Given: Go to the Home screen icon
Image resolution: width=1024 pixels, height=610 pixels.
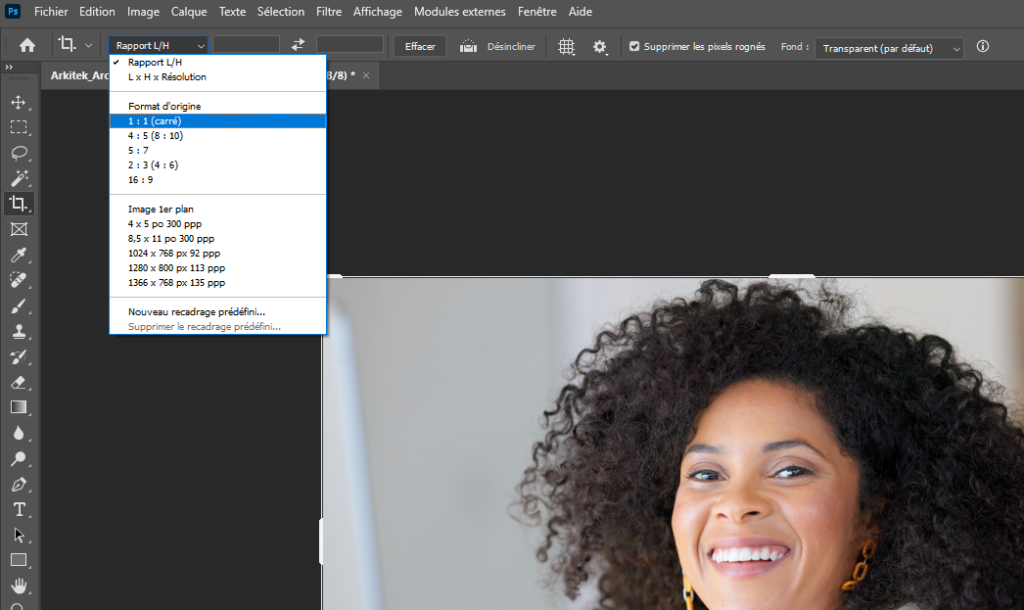Looking at the screenshot, I should pyautogui.click(x=27, y=45).
